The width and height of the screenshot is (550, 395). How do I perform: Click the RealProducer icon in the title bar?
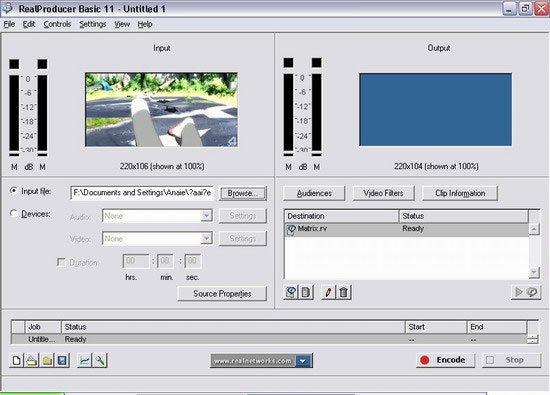coord(8,8)
